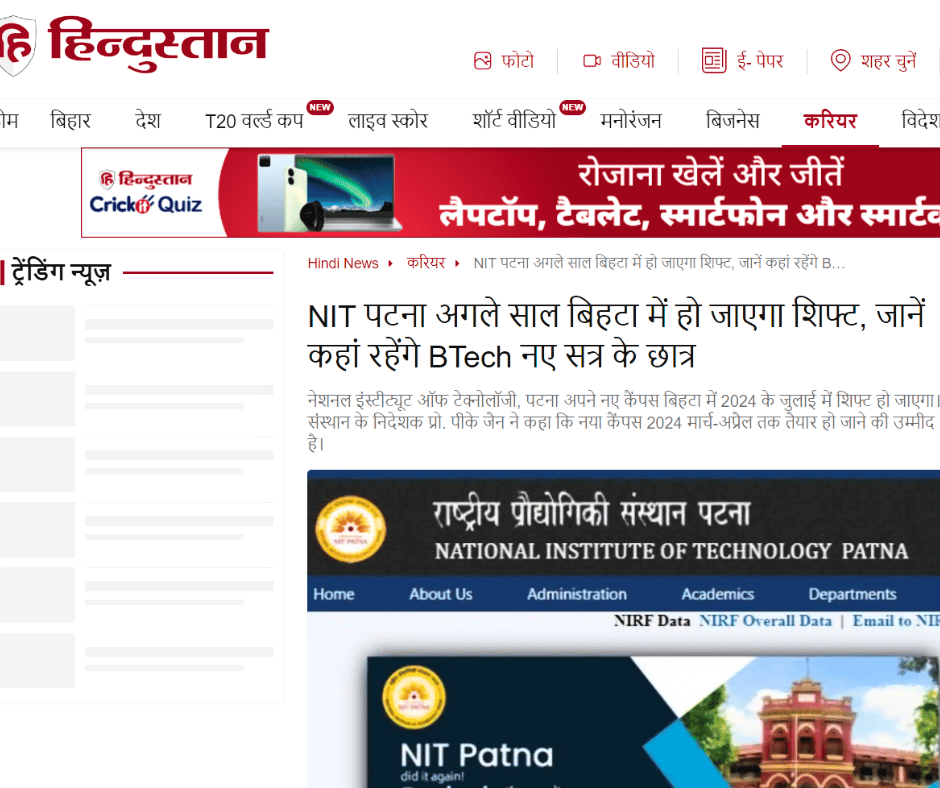Go to T20 वर्ल्ड कप section

tap(254, 121)
